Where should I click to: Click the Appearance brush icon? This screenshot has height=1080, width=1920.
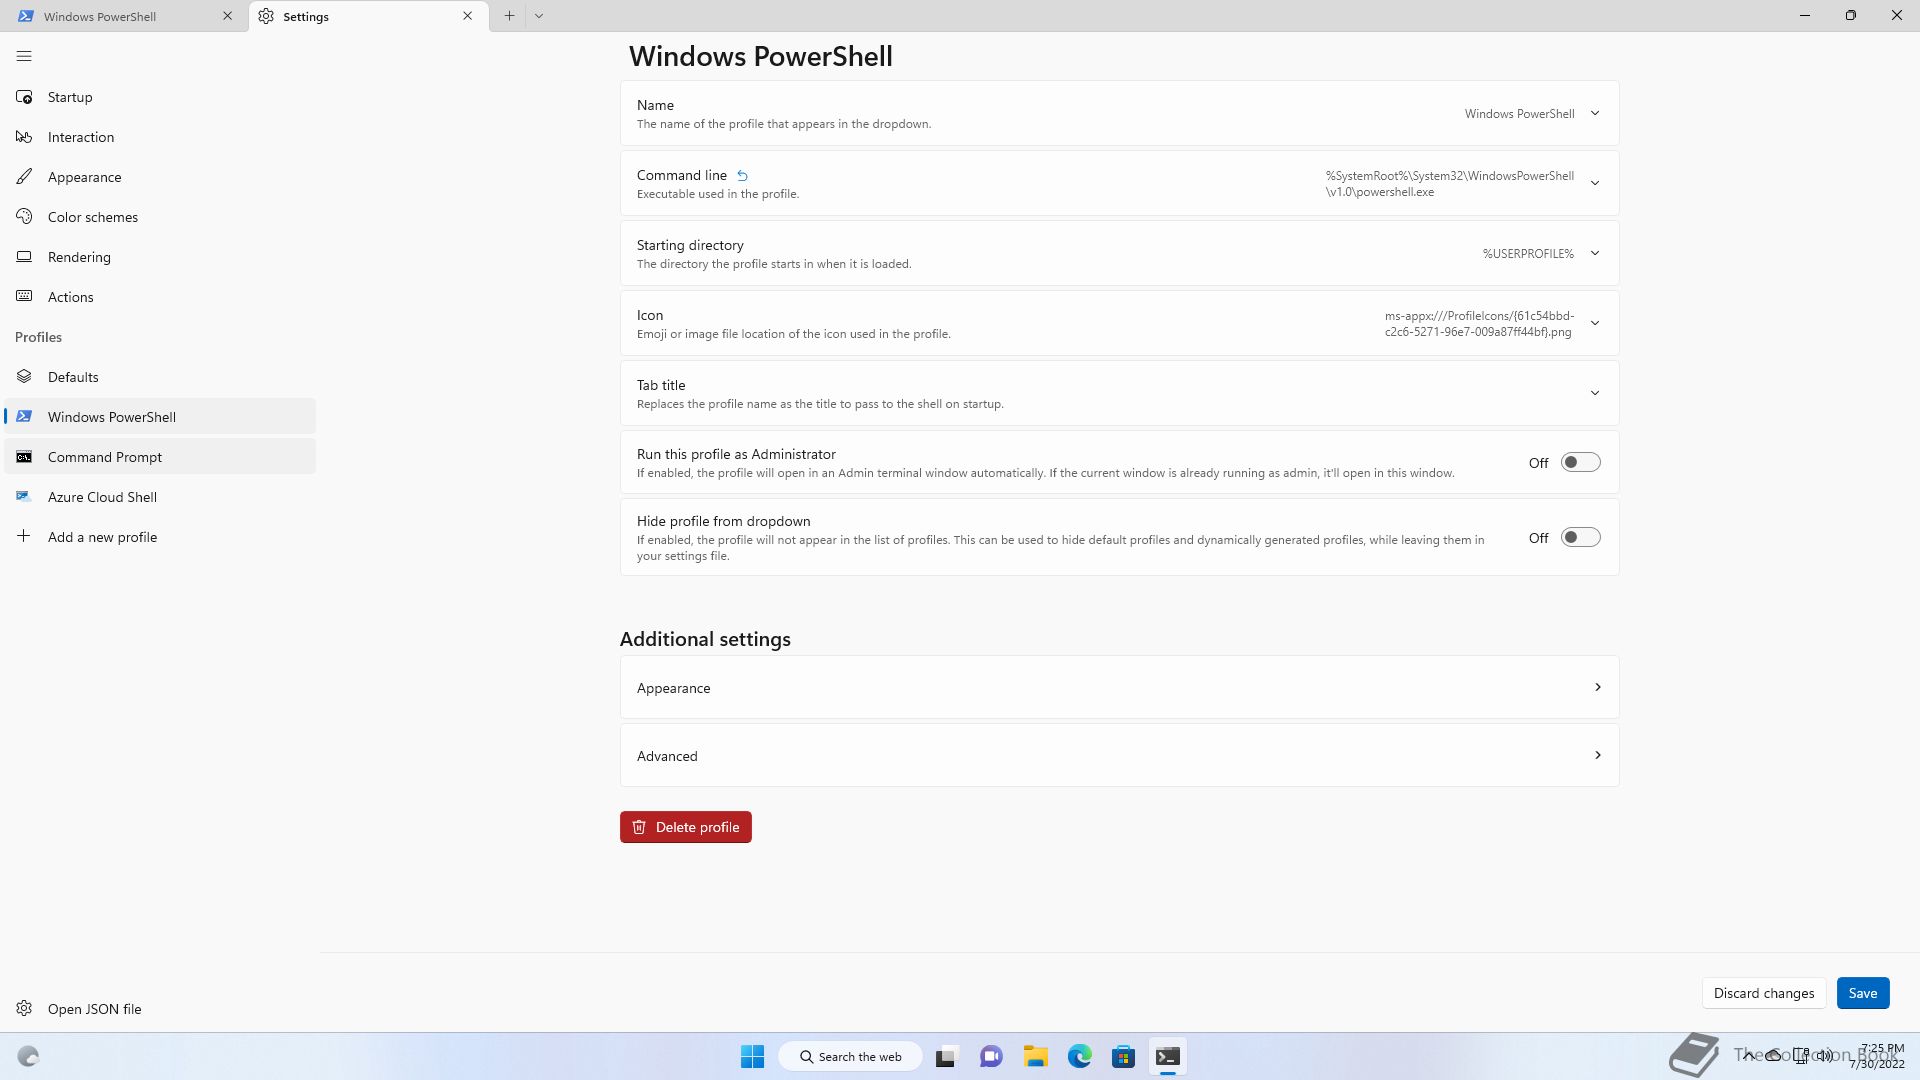pyautogui.click(x=24, y=177)
